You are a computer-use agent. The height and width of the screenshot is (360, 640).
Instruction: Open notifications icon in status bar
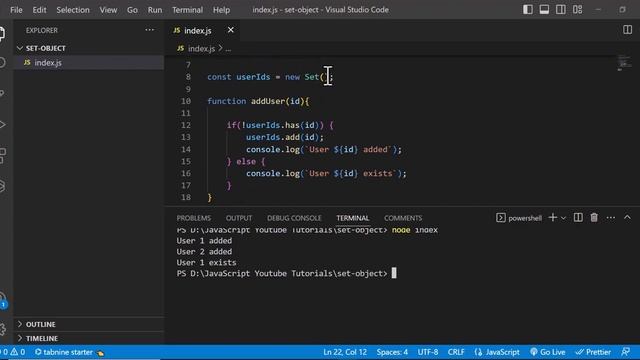(626, 352)
